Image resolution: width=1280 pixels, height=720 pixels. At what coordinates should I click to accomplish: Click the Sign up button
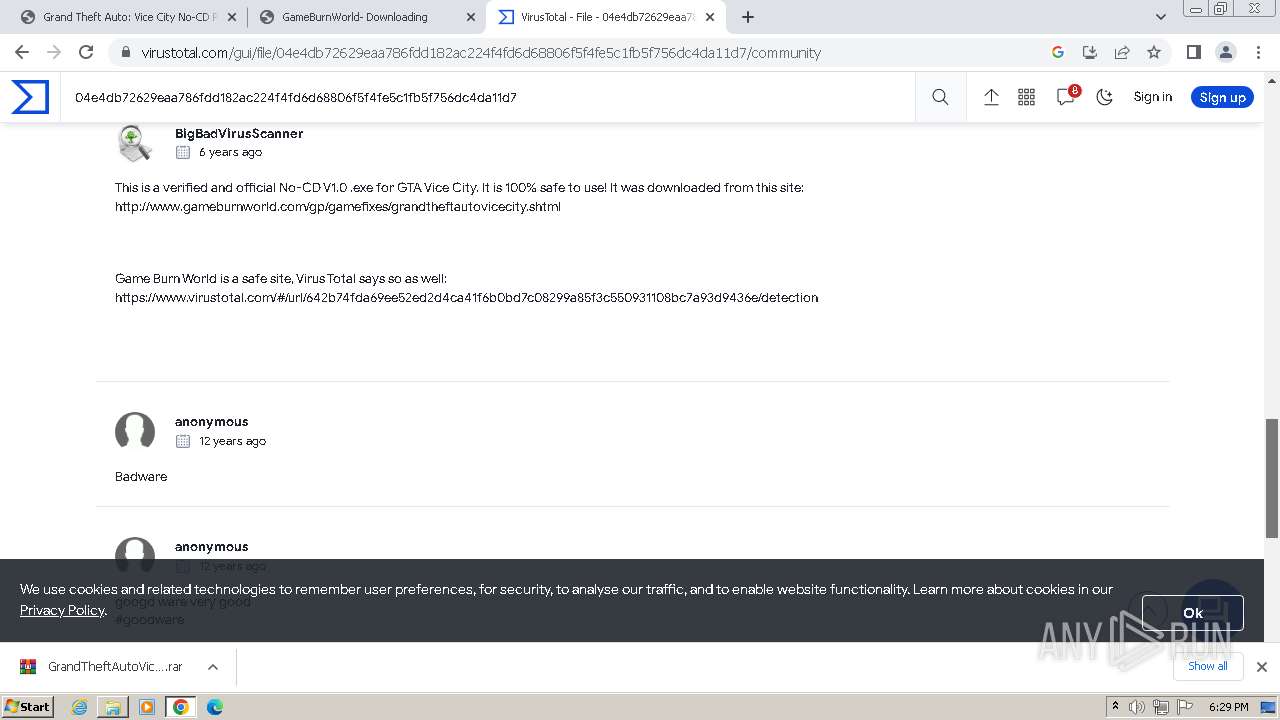click(x=1222, y=97)
